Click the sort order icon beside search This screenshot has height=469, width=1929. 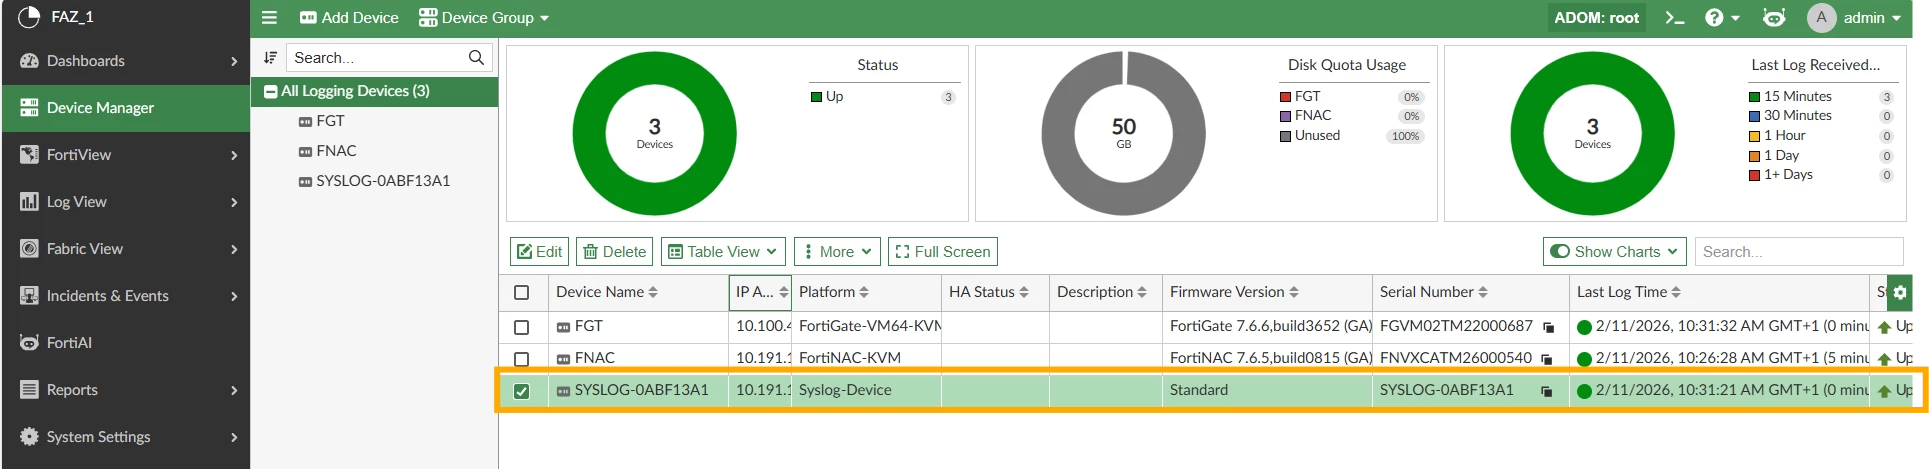(x=270, y=58)
